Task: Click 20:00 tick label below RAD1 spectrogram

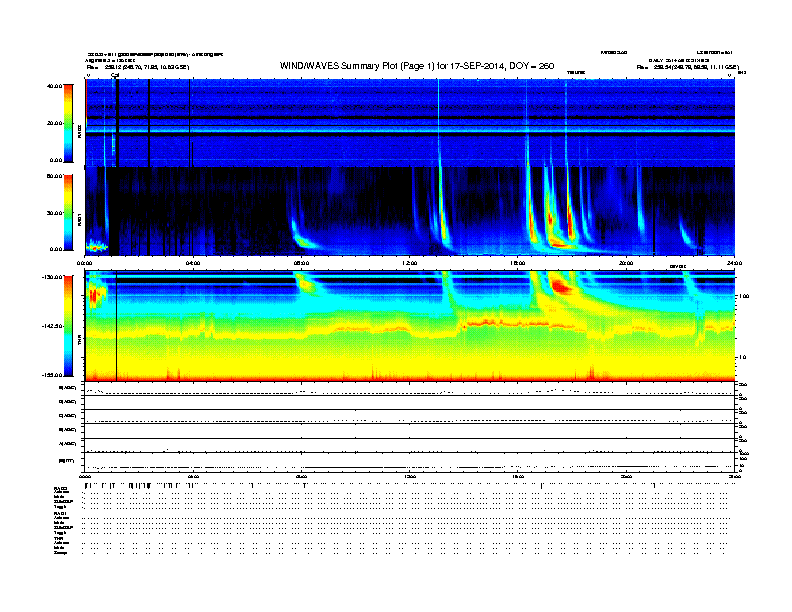Action: pos(626,263)
